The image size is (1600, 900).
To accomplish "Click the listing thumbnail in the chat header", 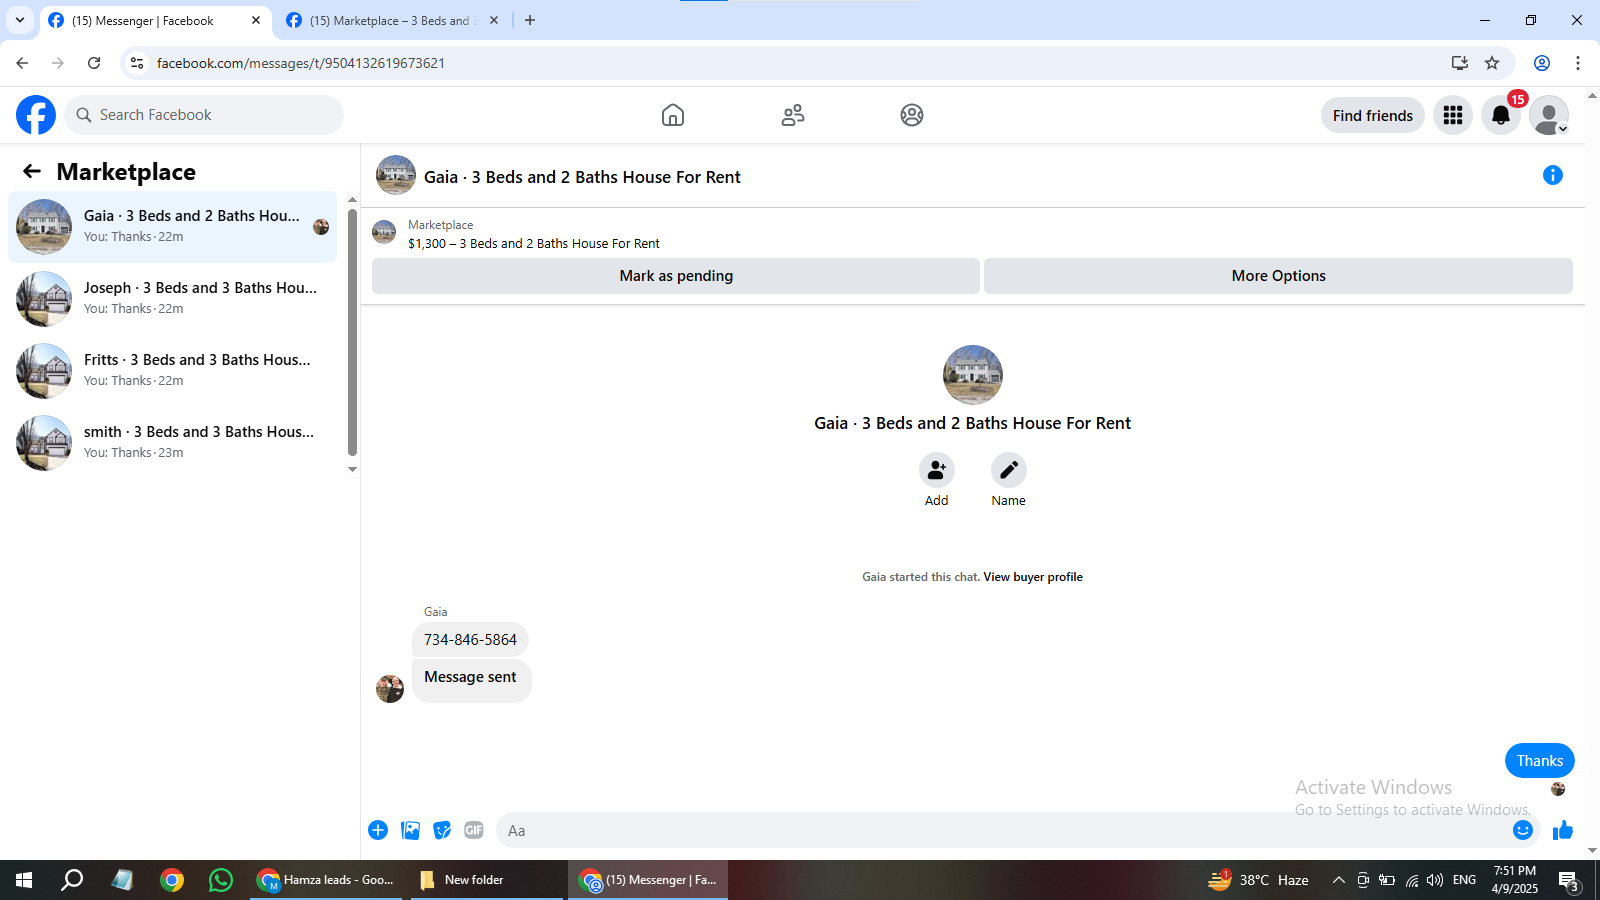I will pyautogui.click(x=396, y=175).
